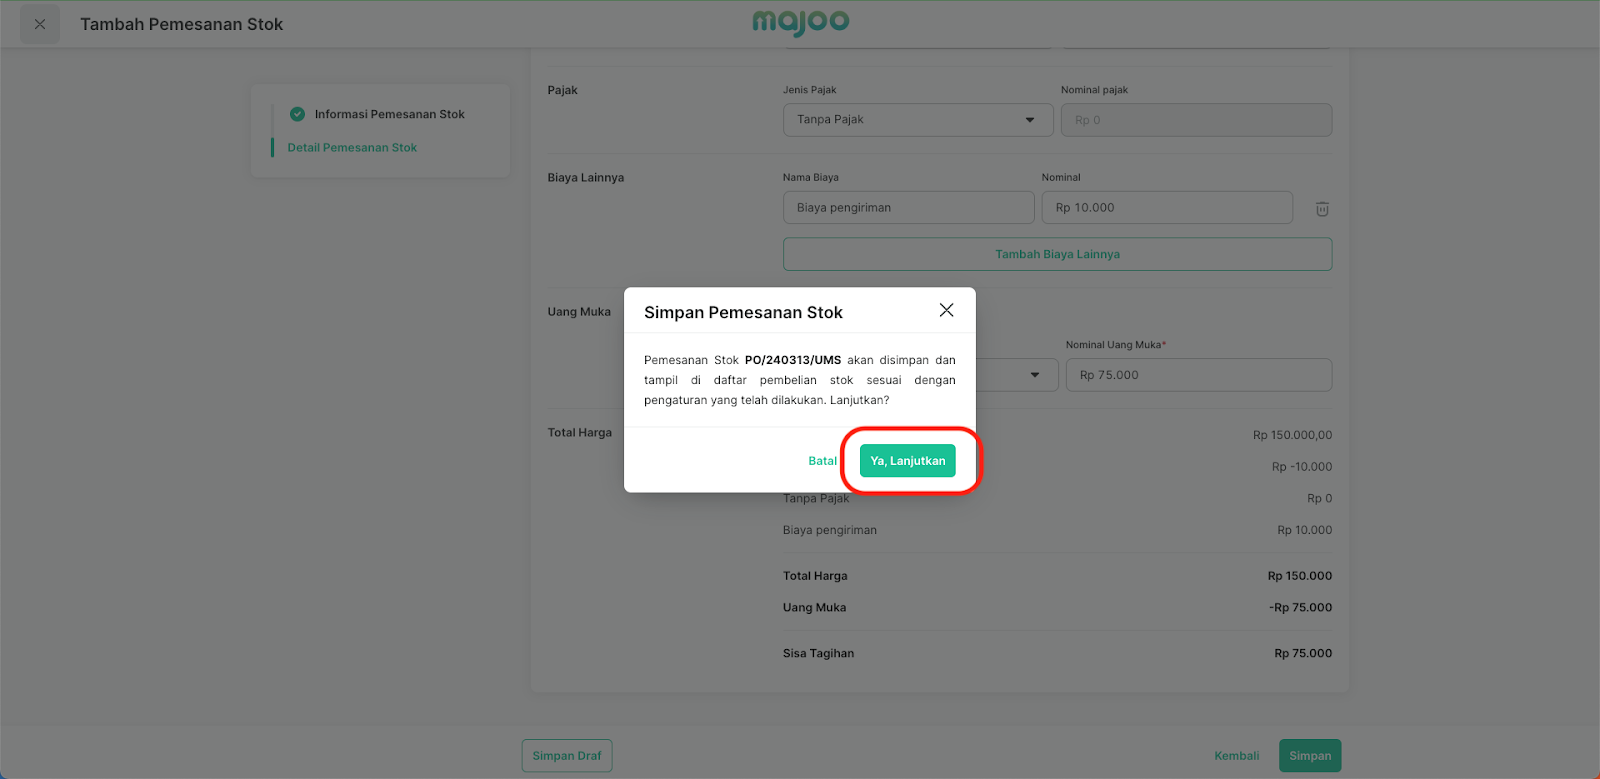The image size is (1600, 779).
Task: Click the bottom Simpan button
Action: 1310,756
